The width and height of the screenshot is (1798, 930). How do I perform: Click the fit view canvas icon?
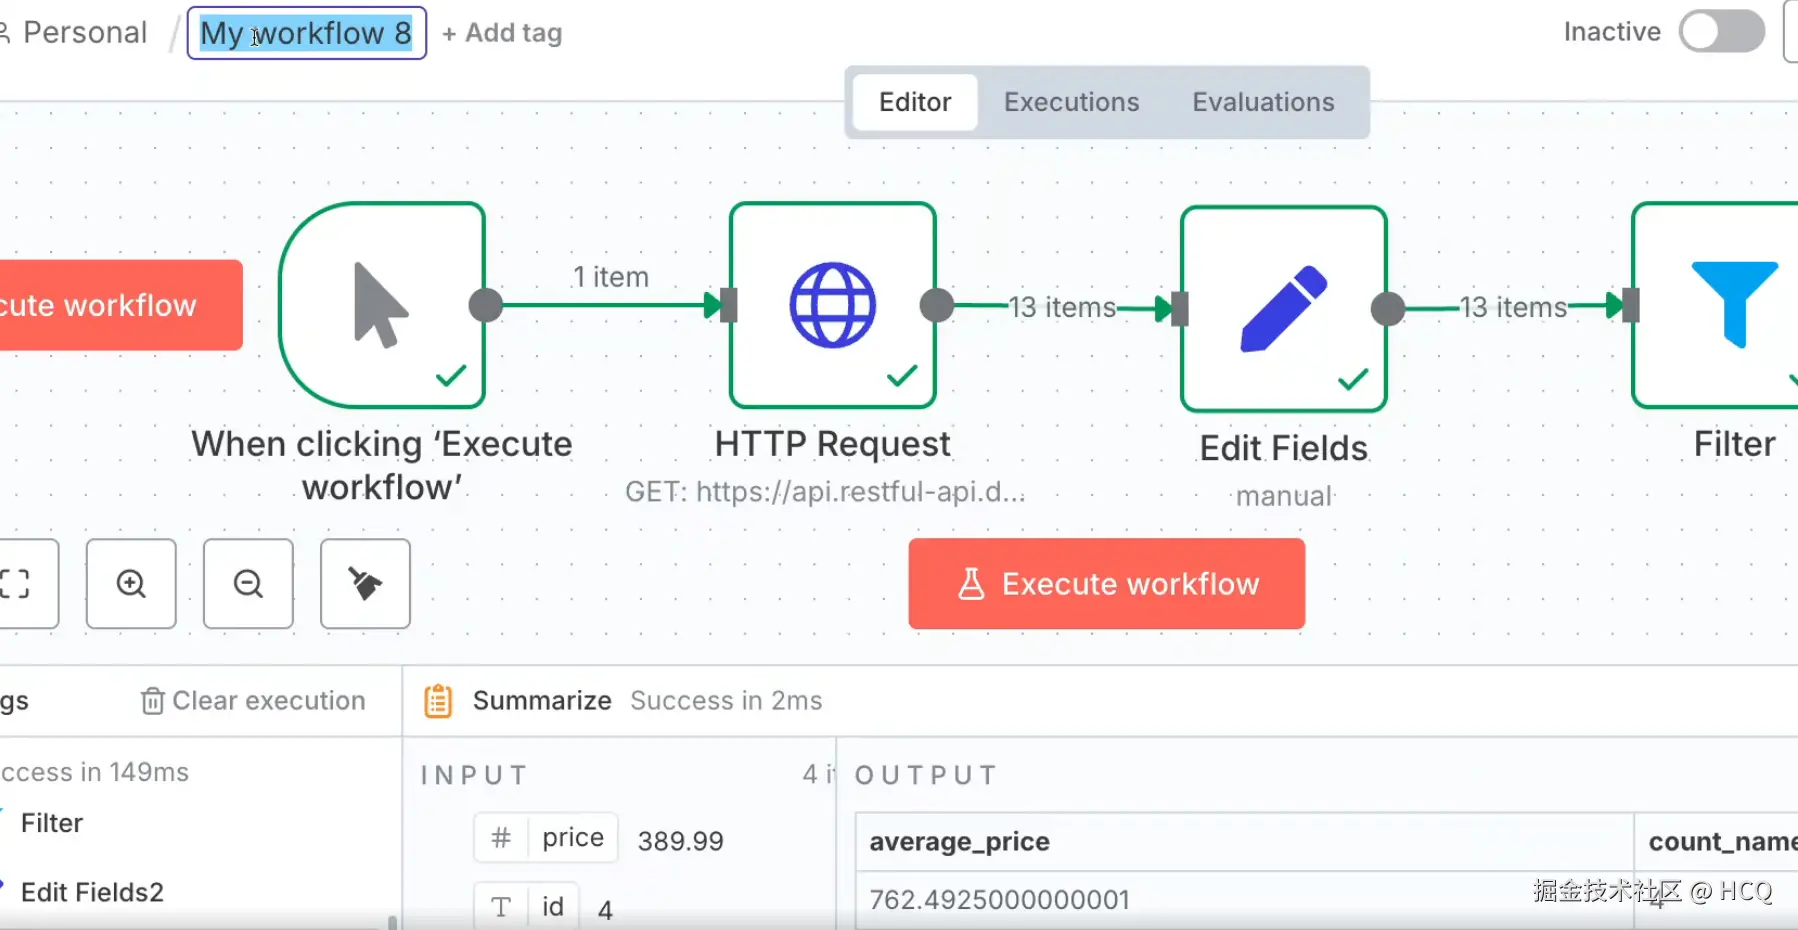[x=18, y=584]
